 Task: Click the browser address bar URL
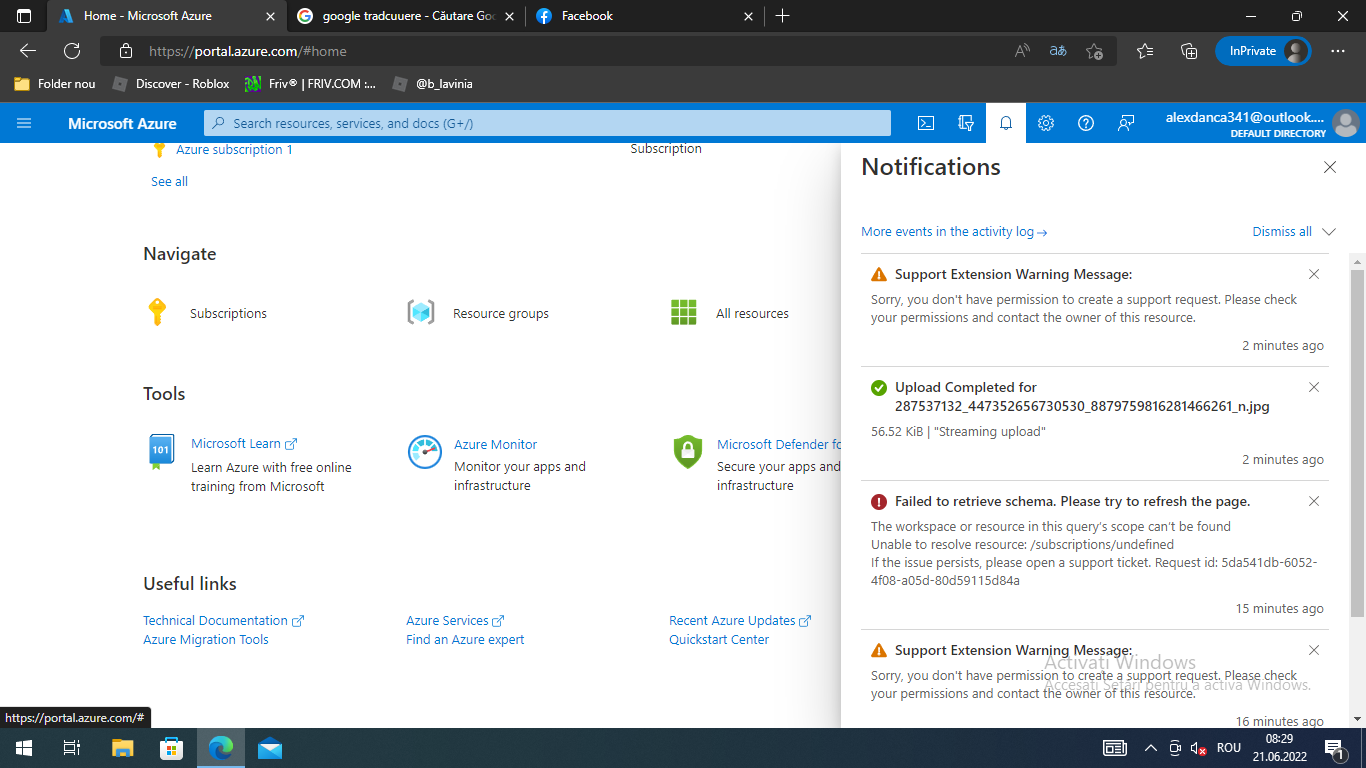[x=248, y=51]
